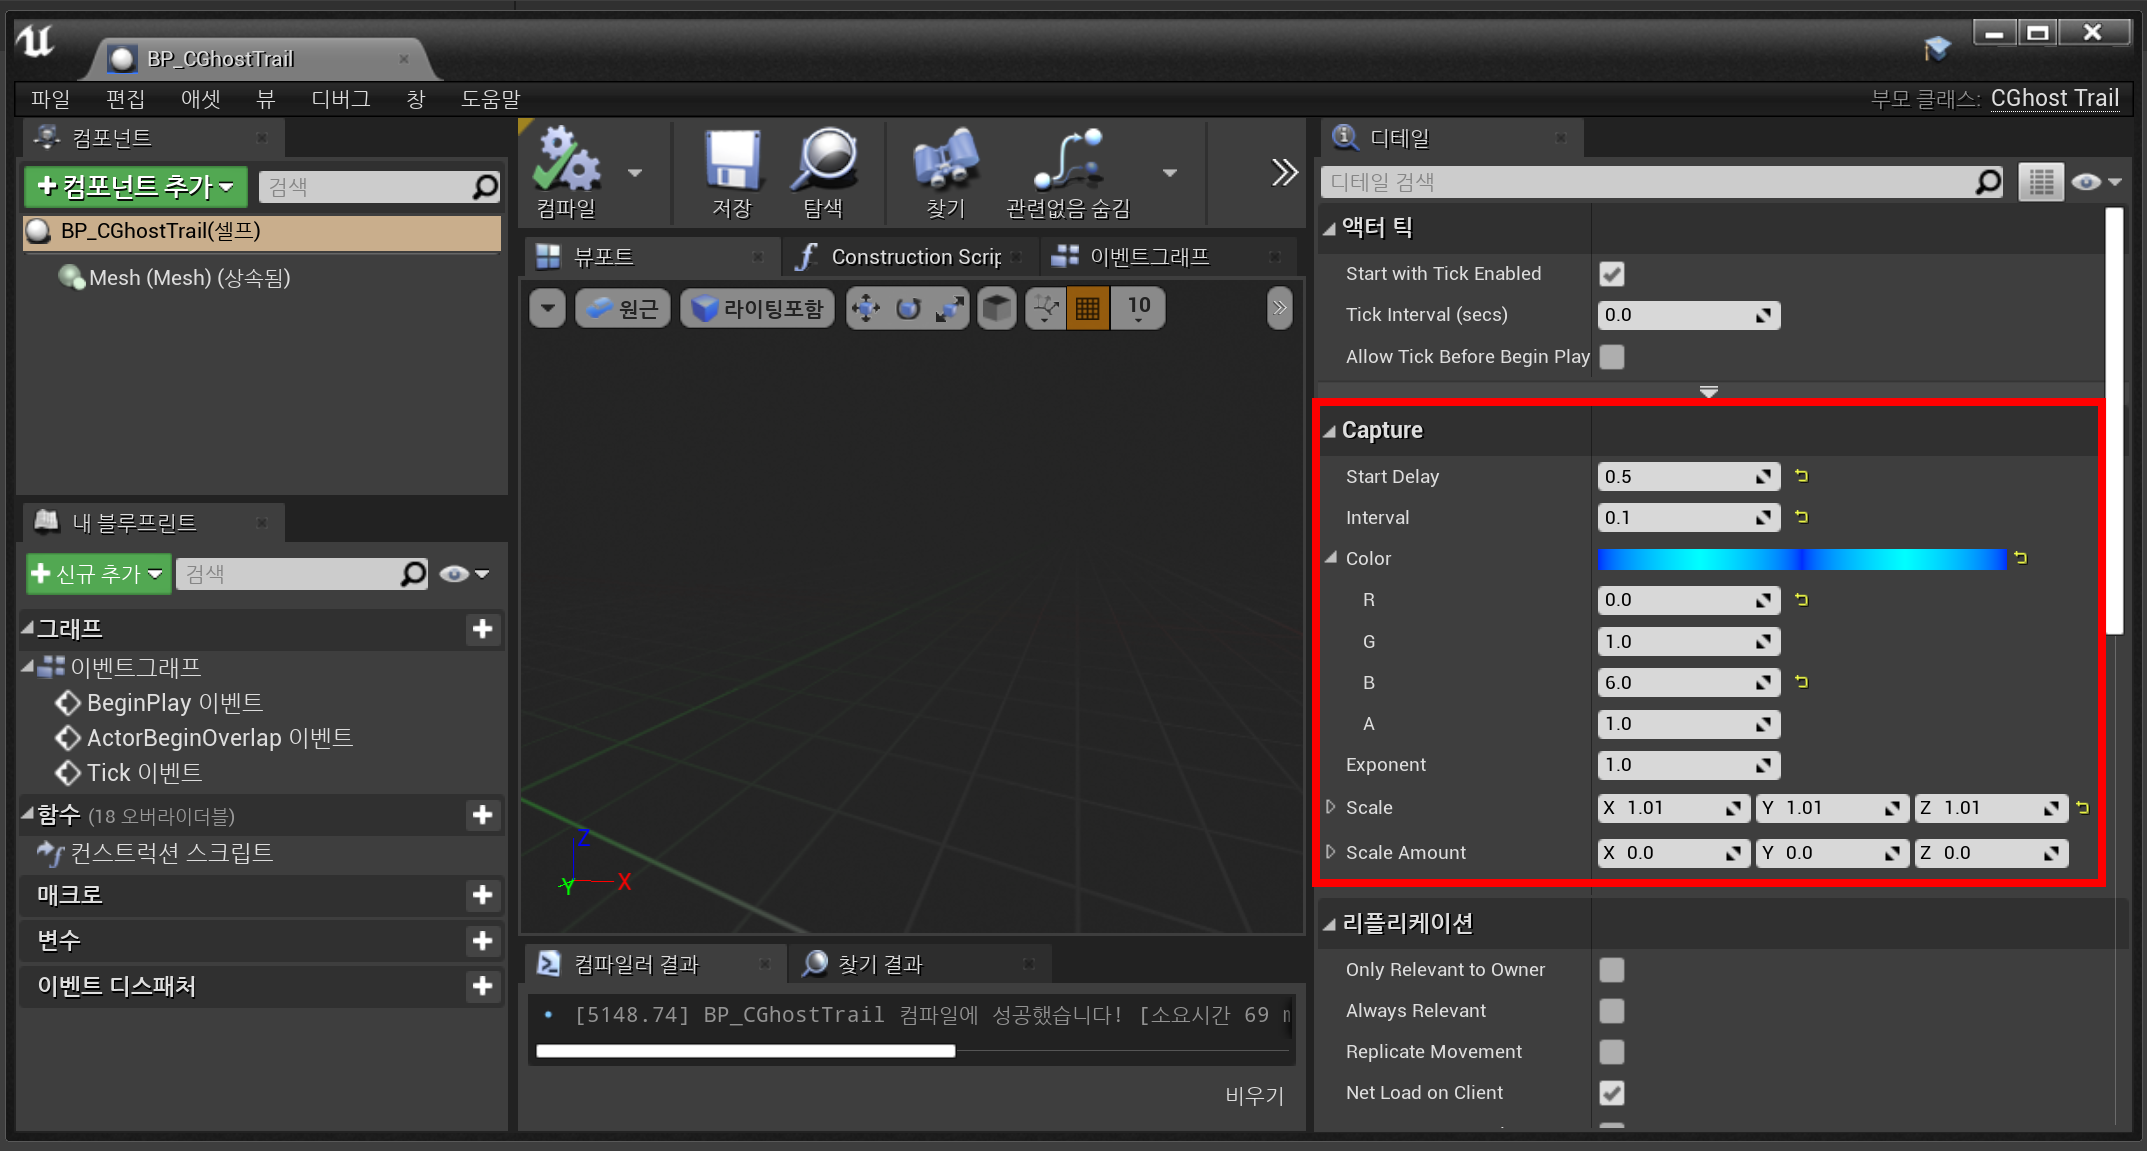2147x1151 pixels.
Task: Click the blue Color gradient swatch
Action: coord(1801,559)
